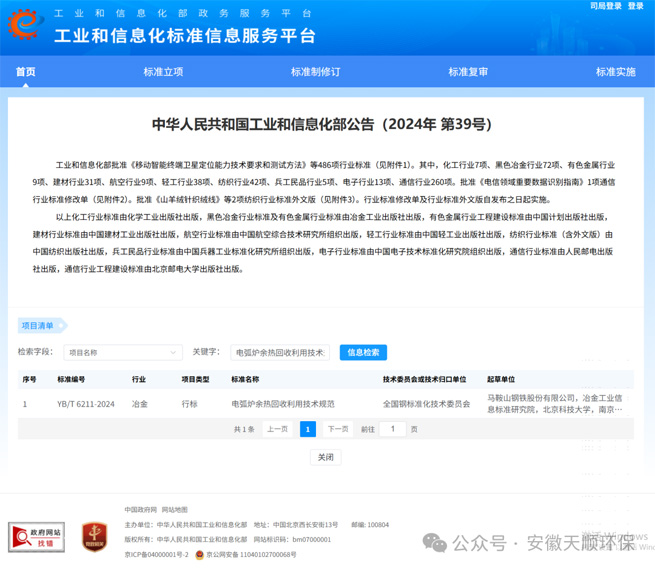Click the 京公网安备 police badge icon
655x569 pixels.
coord(200,555)
